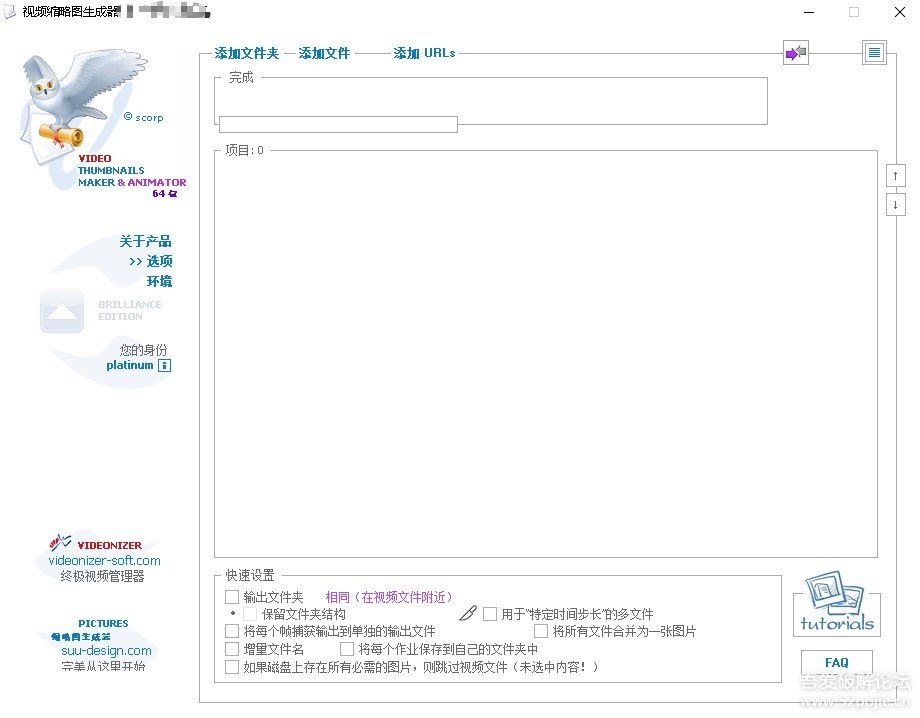Click 添加文件夹 to add a folder

246,53
